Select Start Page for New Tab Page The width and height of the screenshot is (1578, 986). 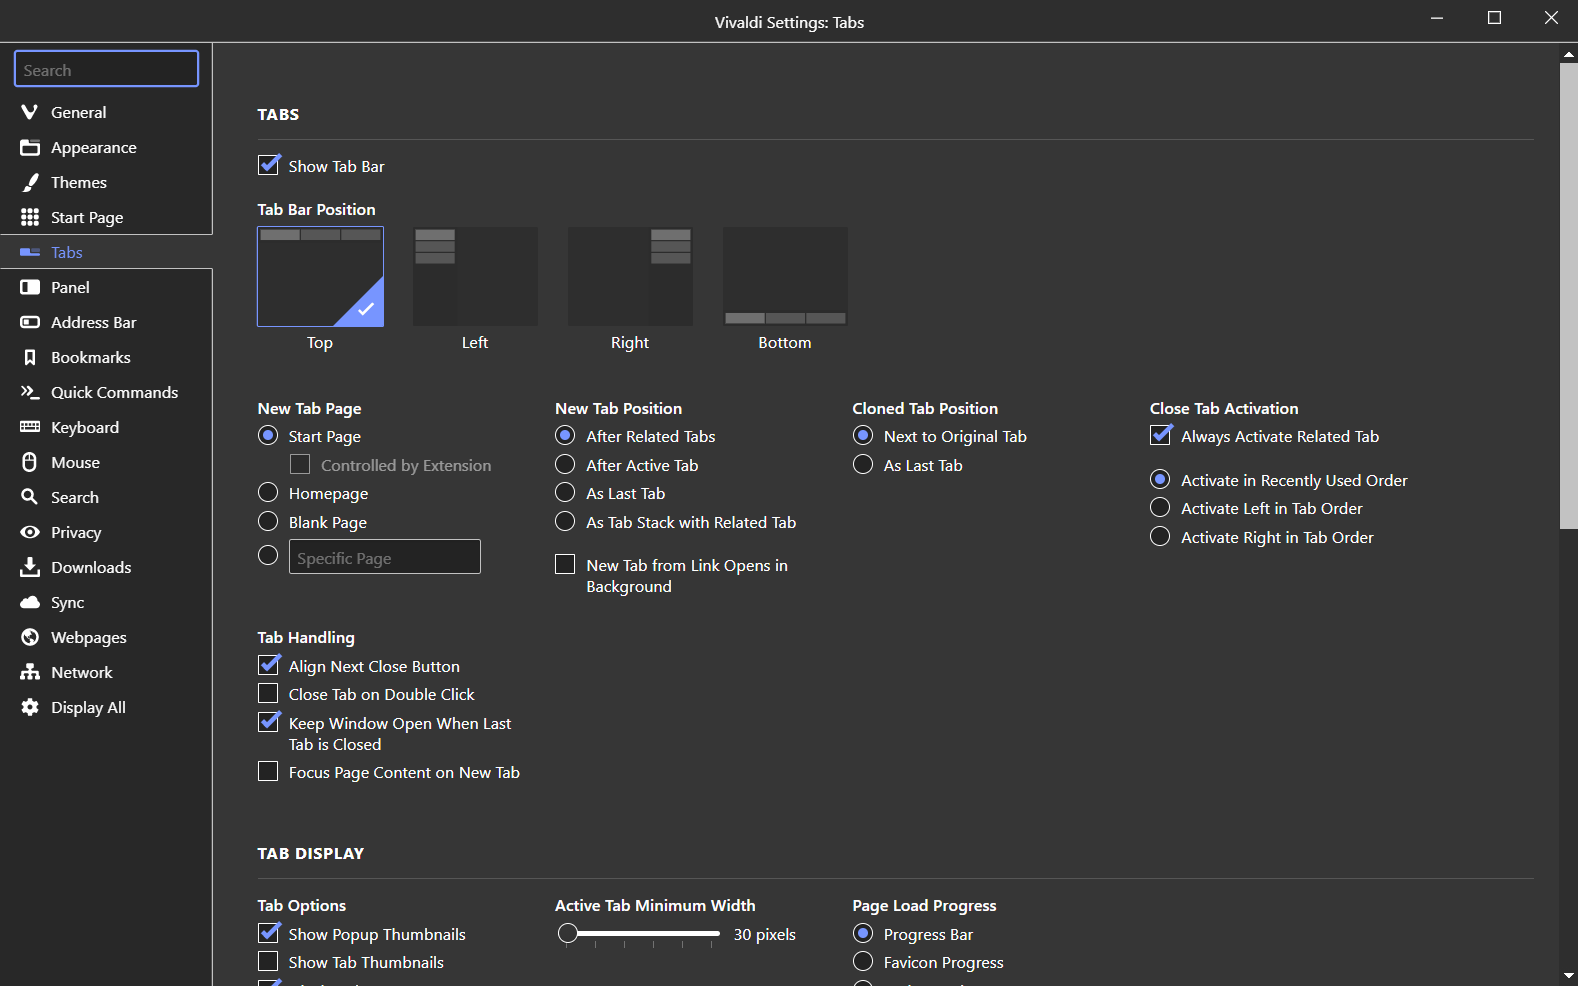point(268,435)
